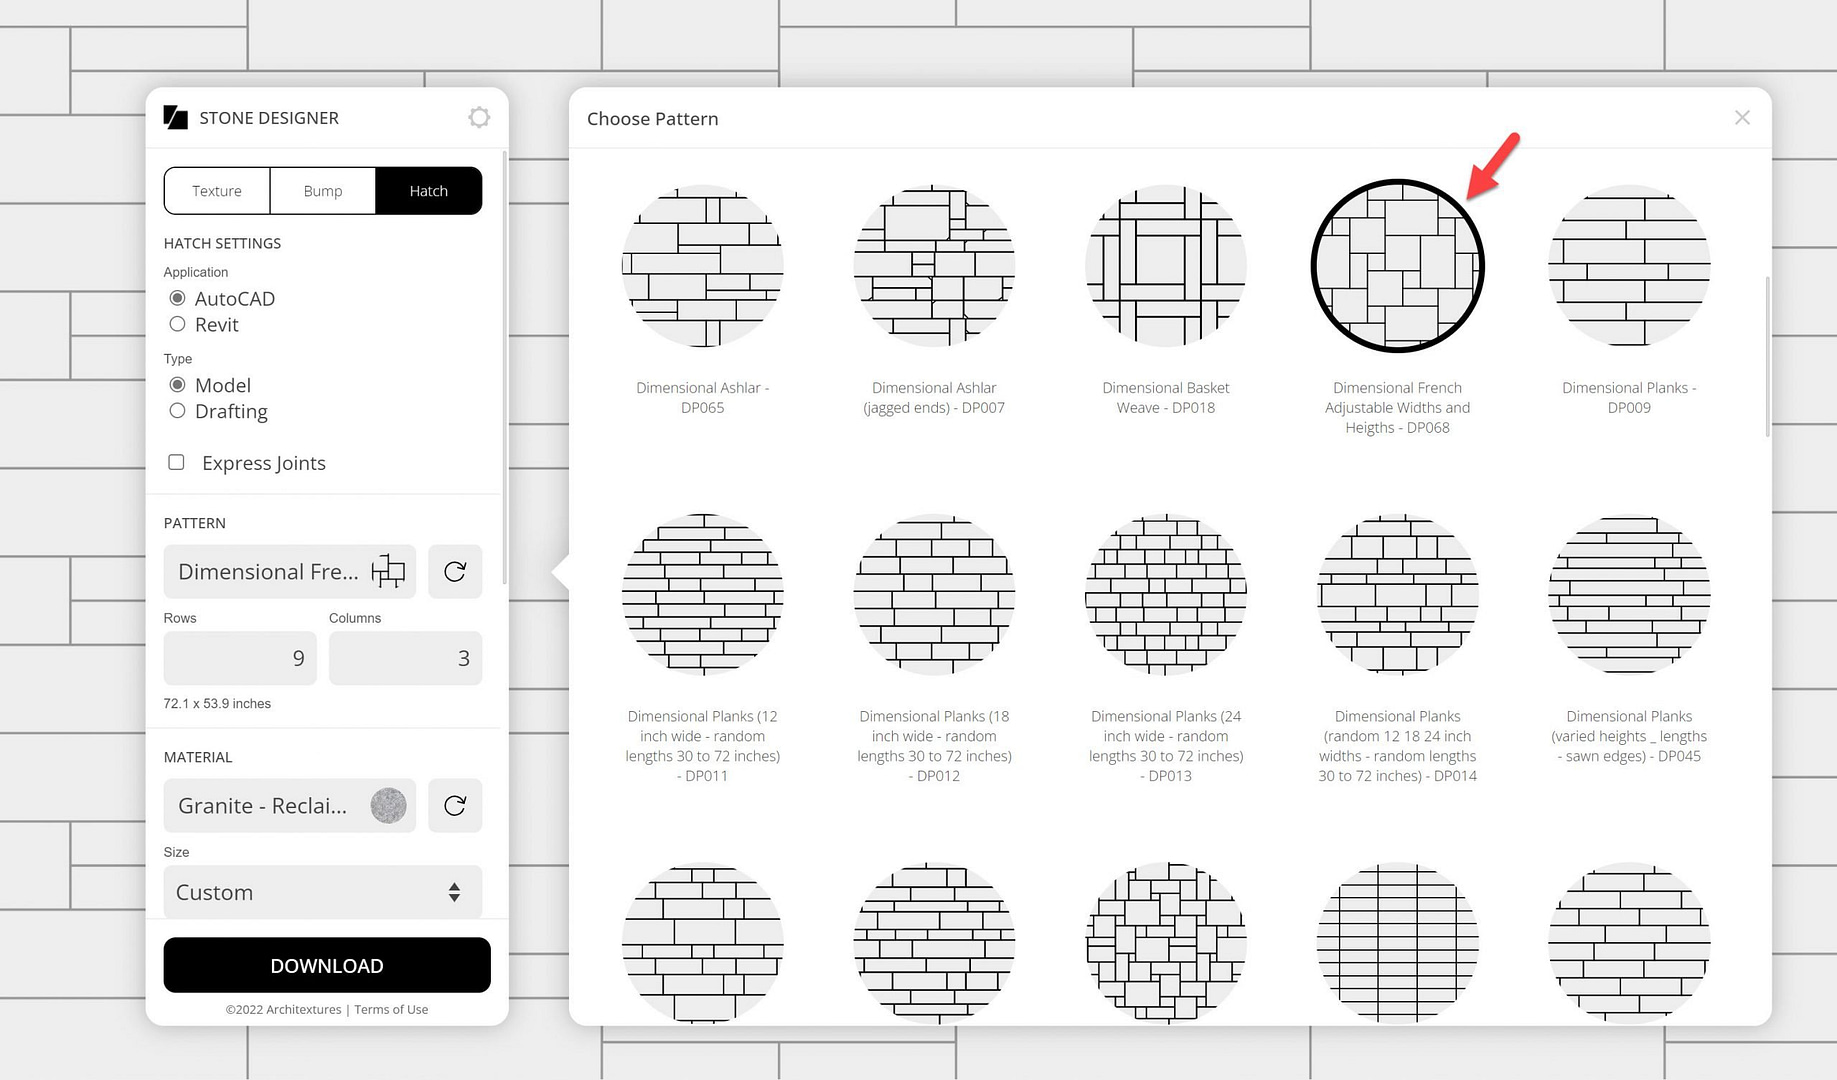Screen dimensions: 1837x1080
Task: Click the DOWNLOAD button
Action: click(x=327, y=965)
